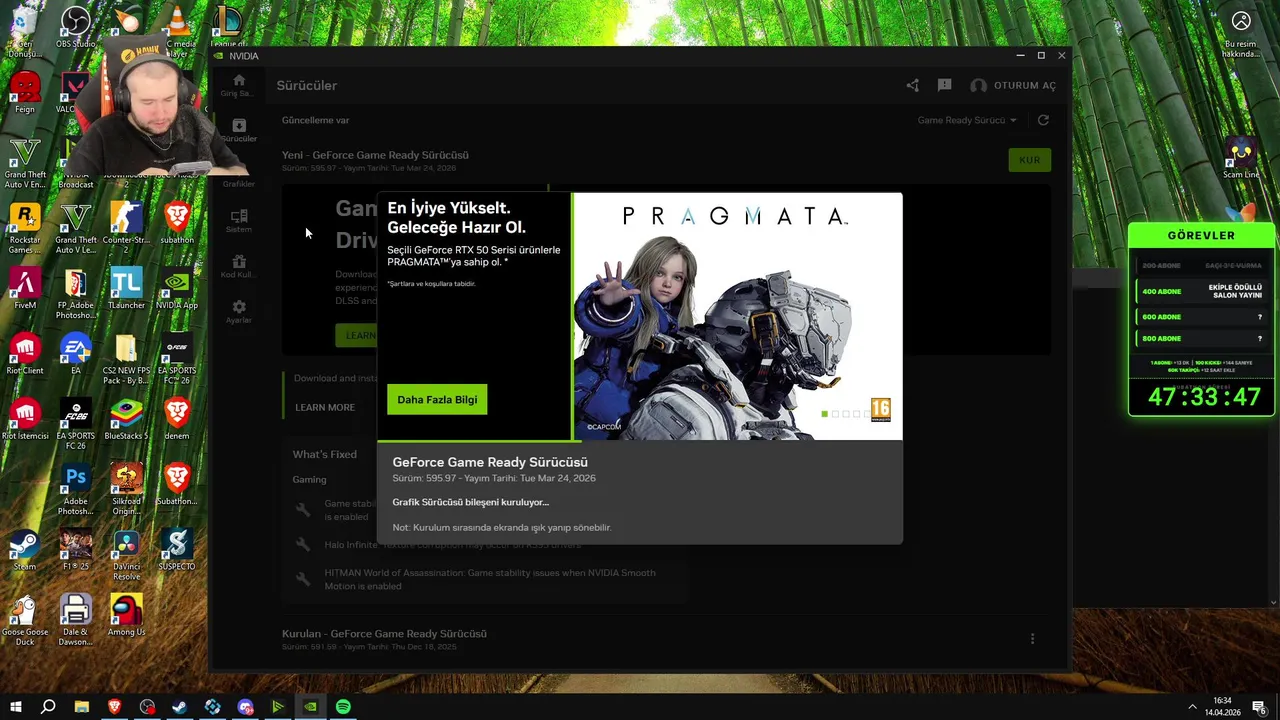Open the Steam desktop icon
The height and width of the screenshot is (720, 1280).
[25, 550]
